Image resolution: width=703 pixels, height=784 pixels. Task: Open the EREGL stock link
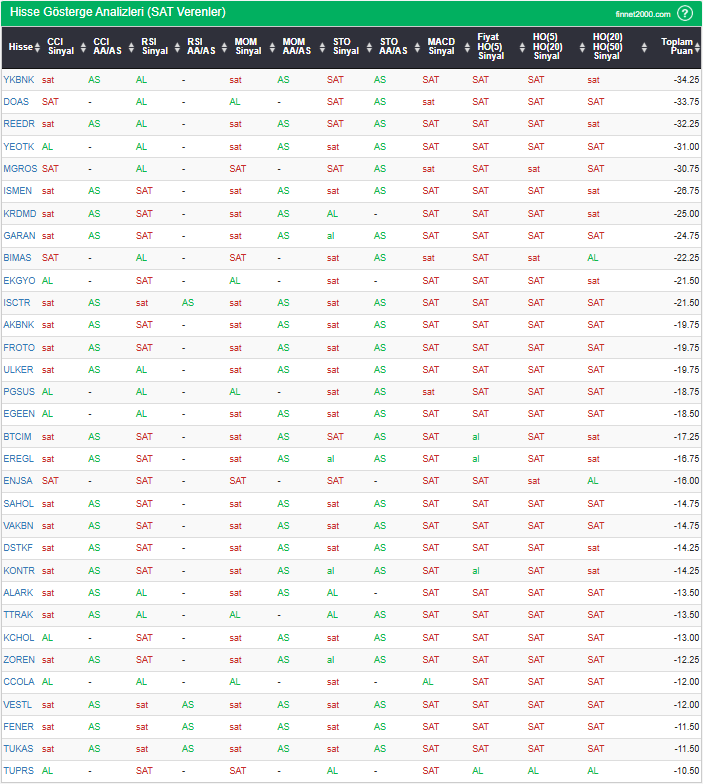(x=18, y=459)
